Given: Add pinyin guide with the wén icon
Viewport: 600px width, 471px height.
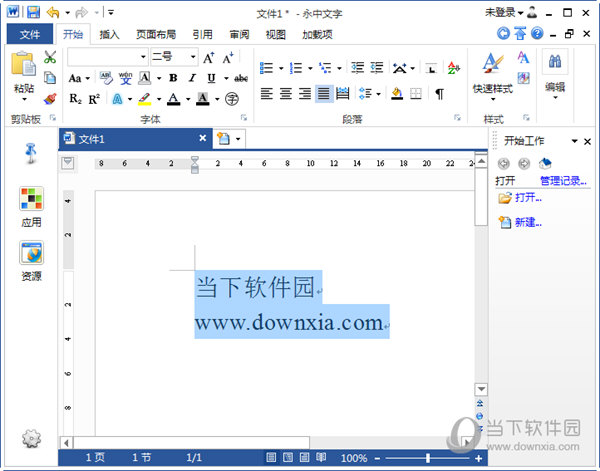Looking at the screenshot, I should [x=125, y=78].
